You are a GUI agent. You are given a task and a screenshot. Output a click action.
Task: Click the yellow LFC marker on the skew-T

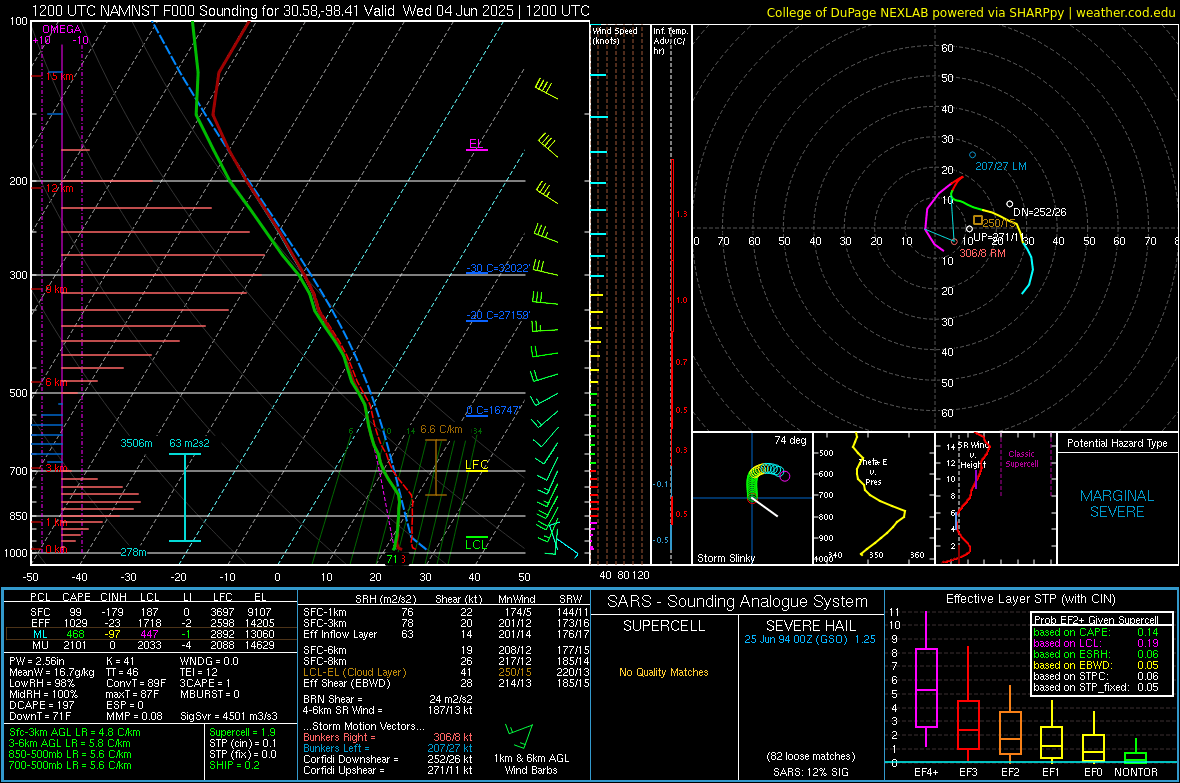(476, 465)
